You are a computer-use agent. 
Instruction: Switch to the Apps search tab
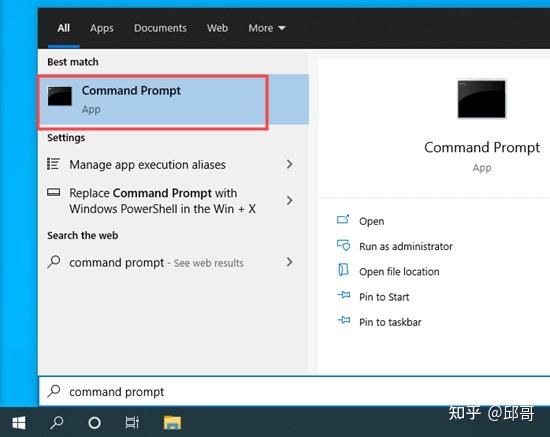tap(102, 28)
